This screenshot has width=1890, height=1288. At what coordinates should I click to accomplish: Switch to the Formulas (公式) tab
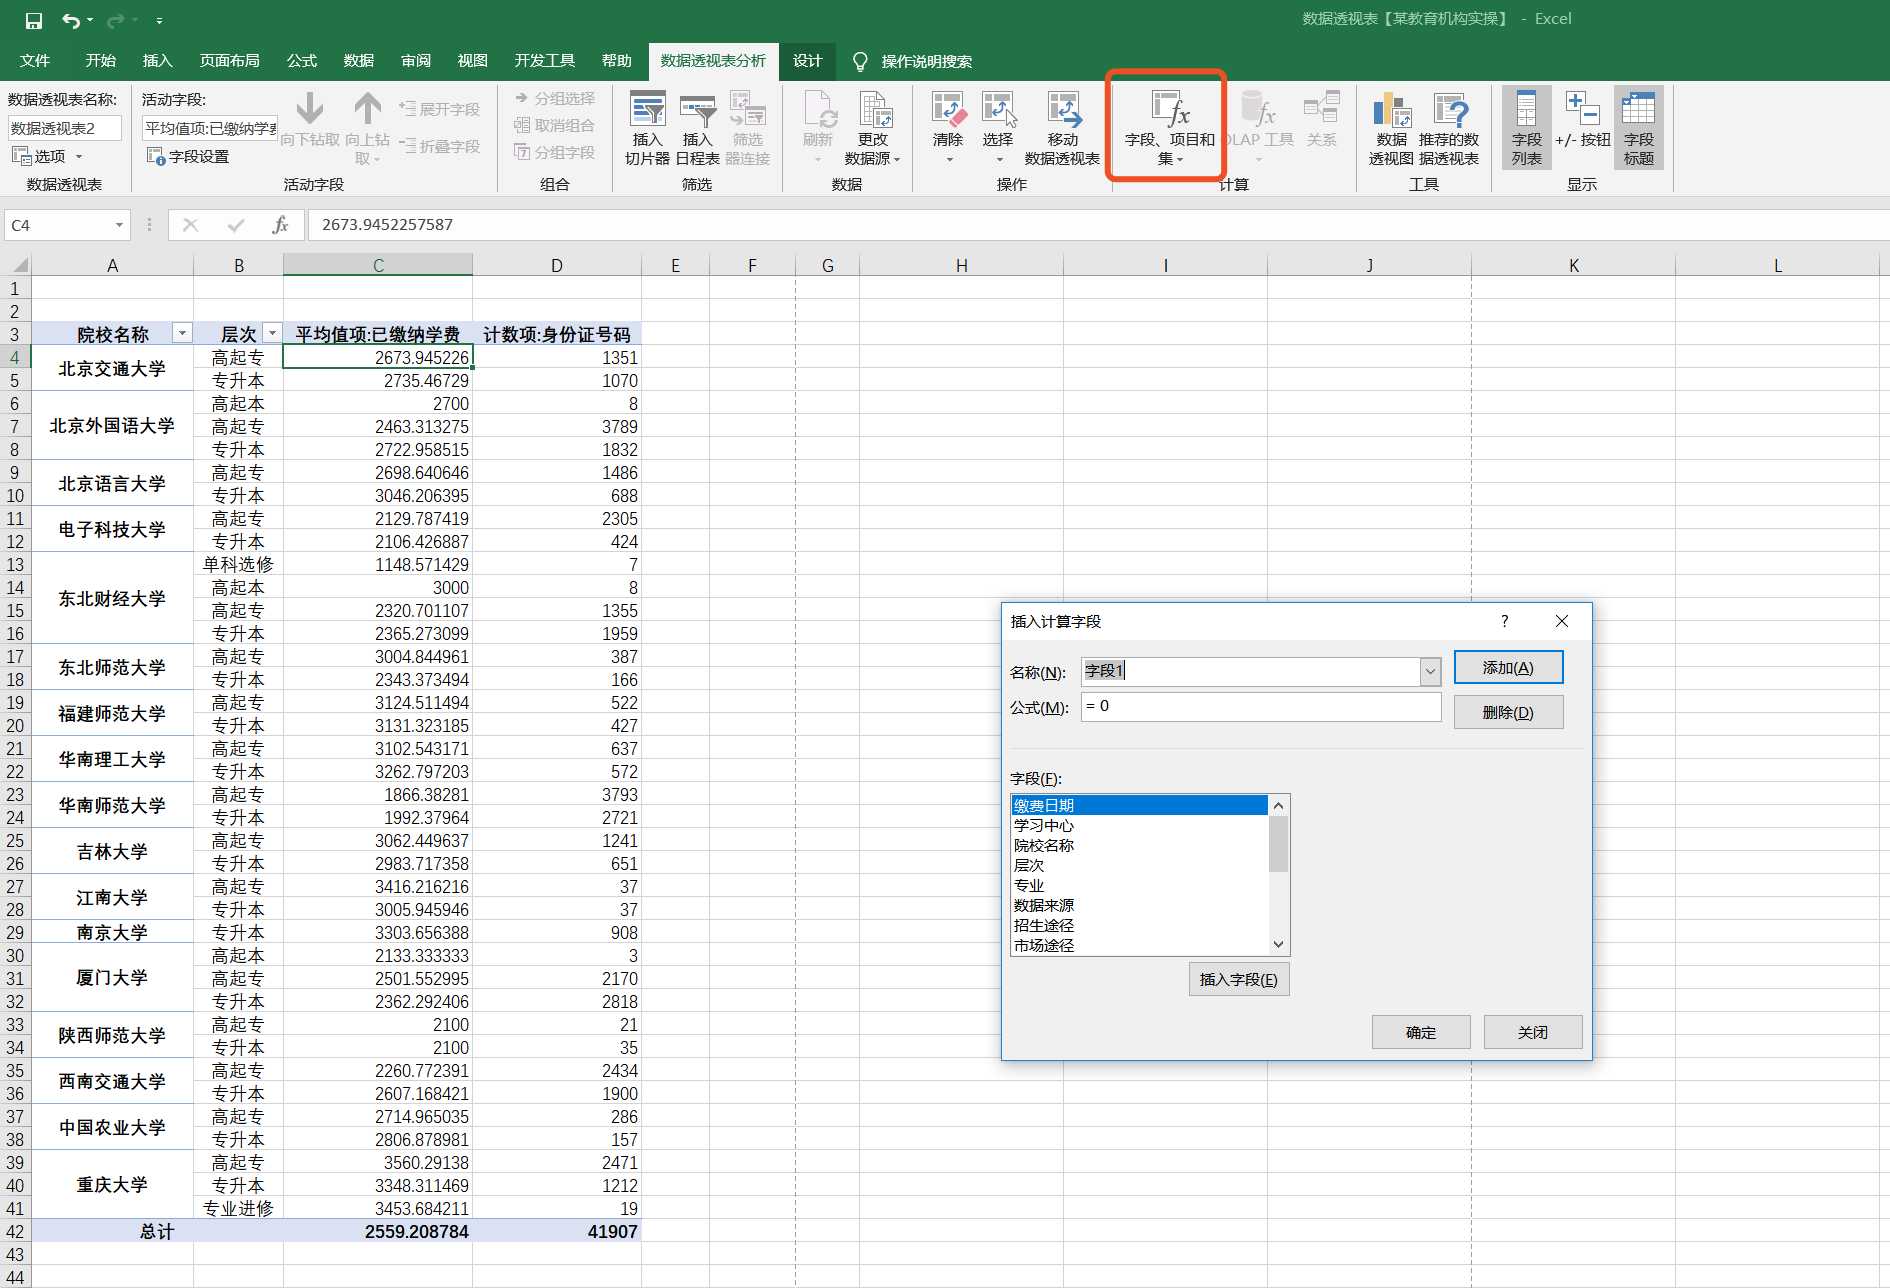click(302, 61)
